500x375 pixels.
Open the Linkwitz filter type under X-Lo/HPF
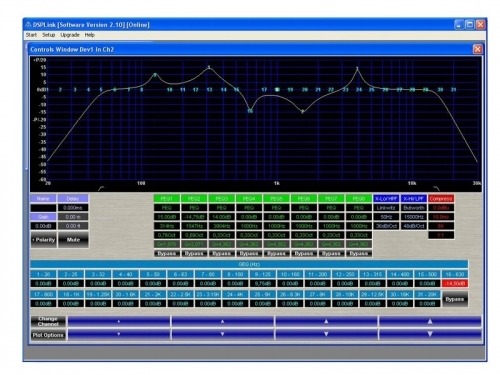coord(386,208)
